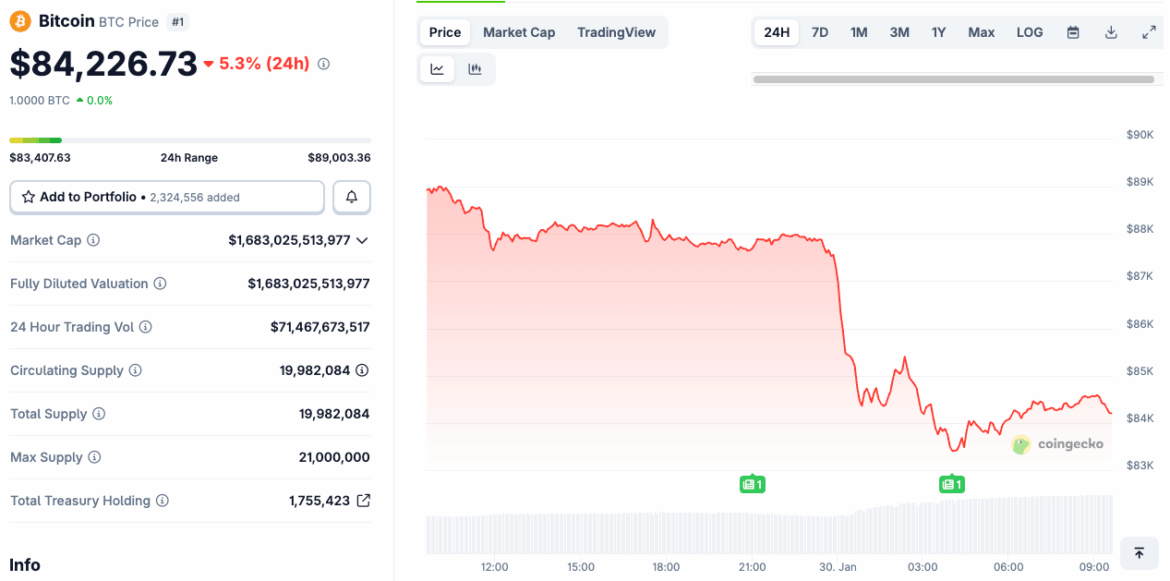This screenshot has width=1170, height=581.
Task: Expand the Market Cap row chevron
Action: (x=362, y=240)
